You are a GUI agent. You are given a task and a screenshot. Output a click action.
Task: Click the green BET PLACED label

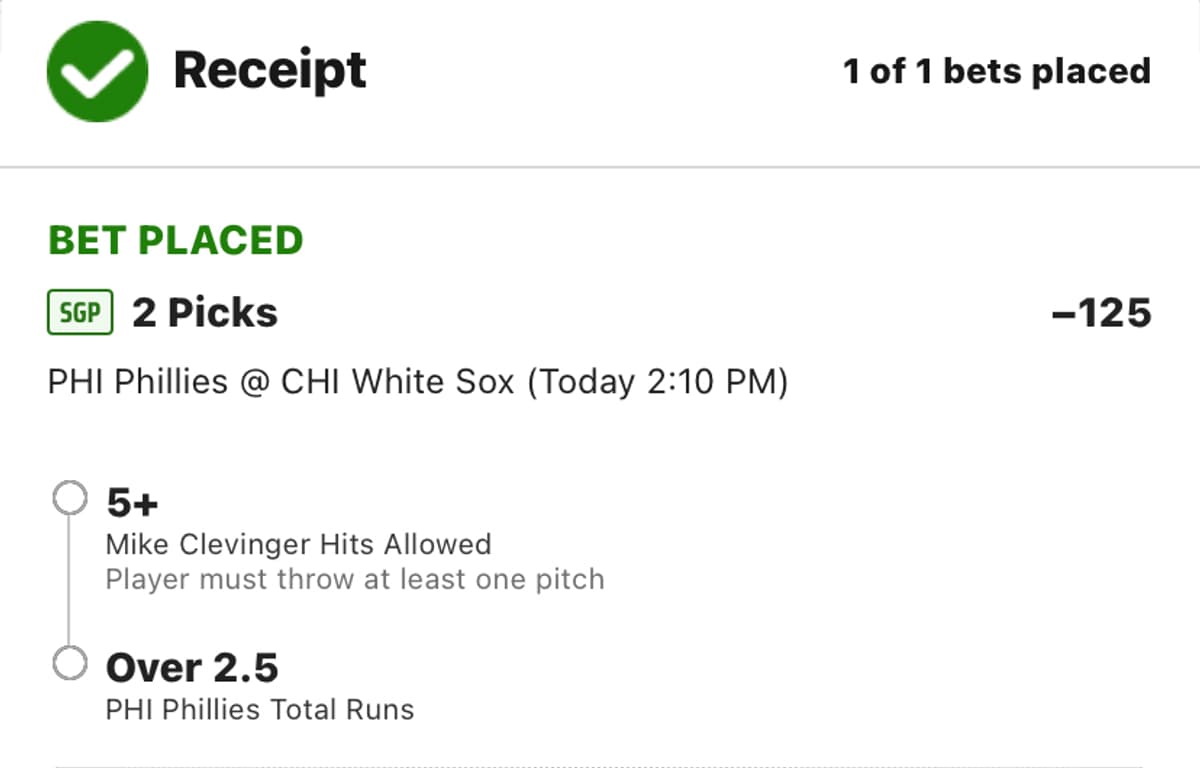(x=175, y=241)
